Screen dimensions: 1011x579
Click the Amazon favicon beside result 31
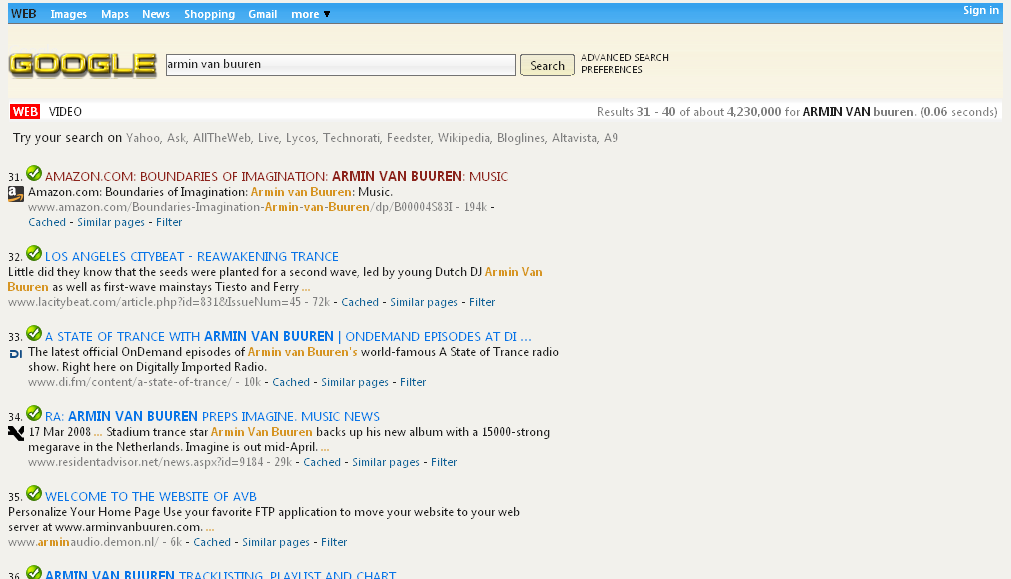pos(15,193)
